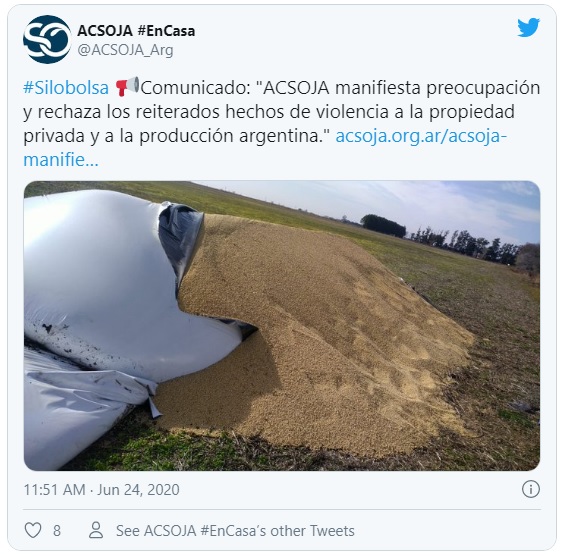Click the truncated 'manifie…' link text
563x557 pixels.
pos(61,160)
